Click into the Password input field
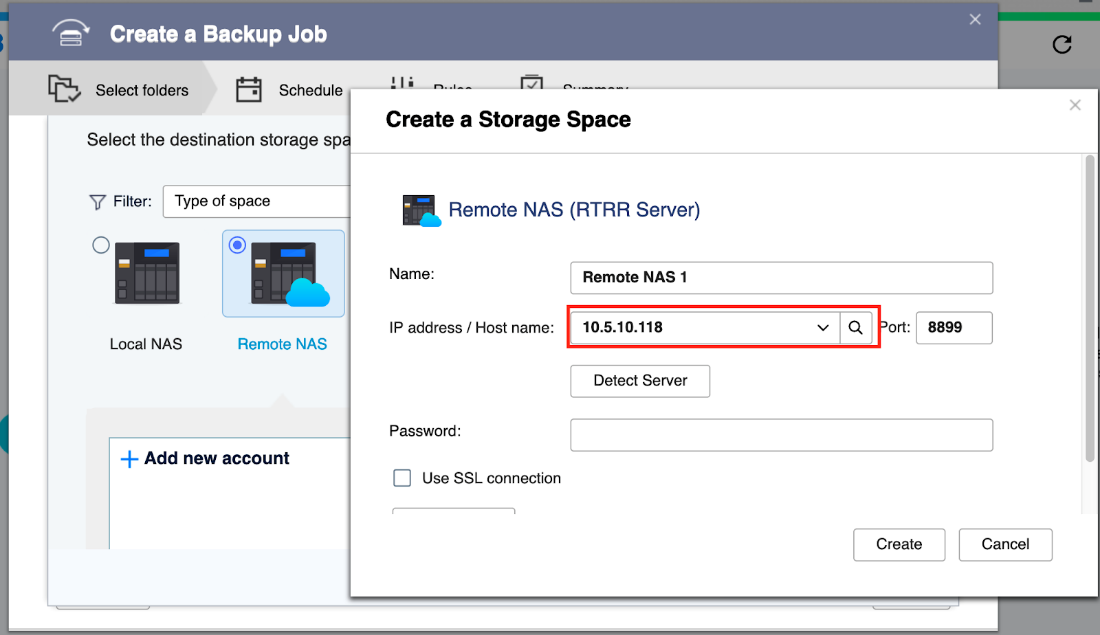 pos(781,435)
